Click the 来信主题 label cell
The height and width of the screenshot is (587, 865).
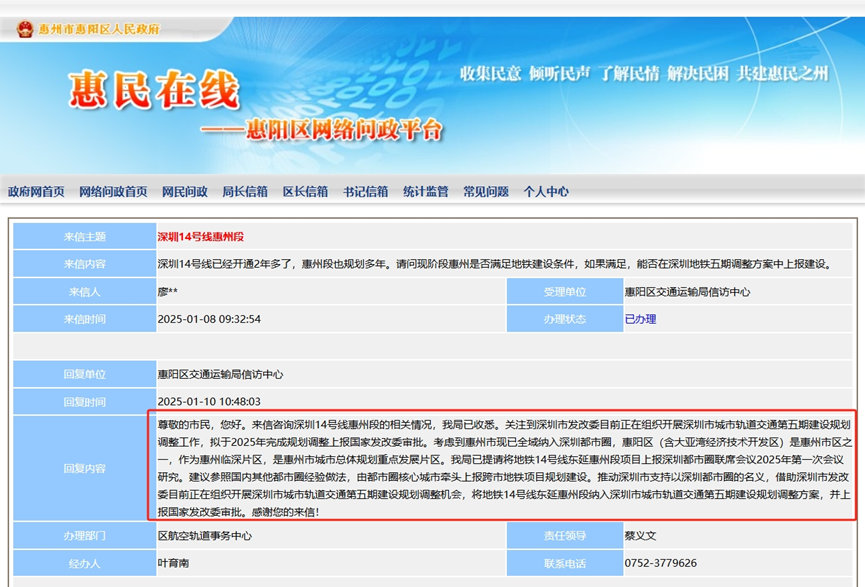pyautogui.click(x=84, y=237)
